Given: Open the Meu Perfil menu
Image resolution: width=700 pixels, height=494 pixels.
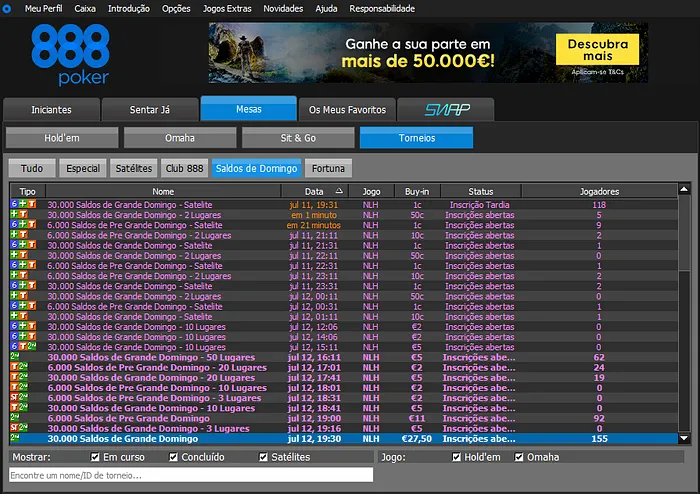Looking at the screenshot, I should point(43,8).
